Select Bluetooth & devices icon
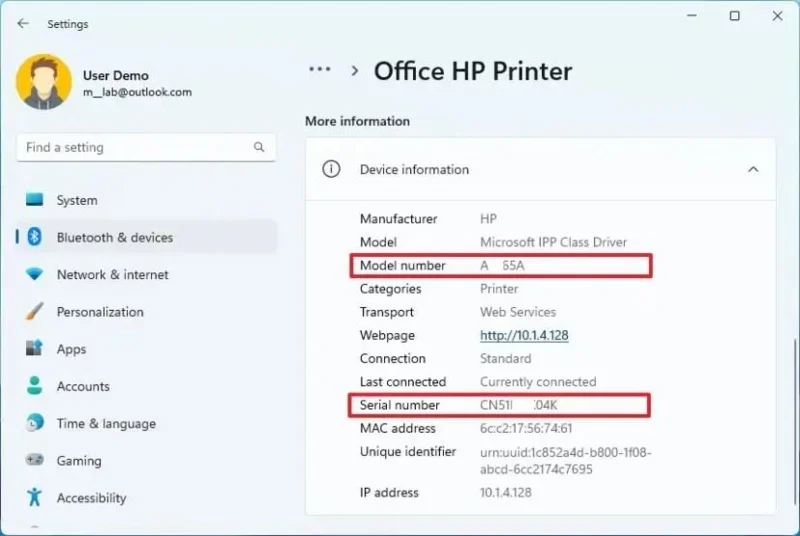The height and width of the screenshot is (536, 800). tap(35, 237)
